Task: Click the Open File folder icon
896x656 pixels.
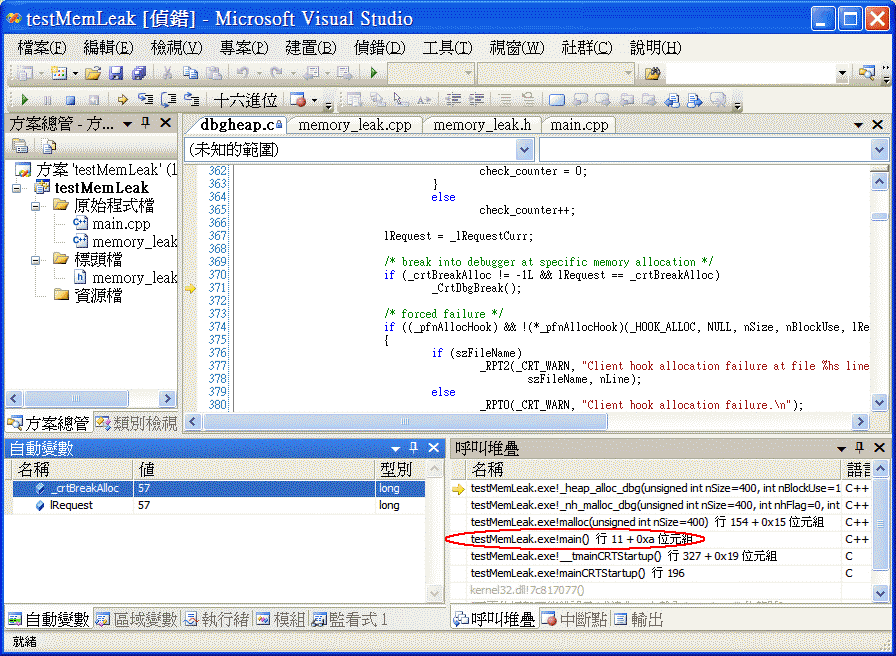Action: (x=92, y=73)
